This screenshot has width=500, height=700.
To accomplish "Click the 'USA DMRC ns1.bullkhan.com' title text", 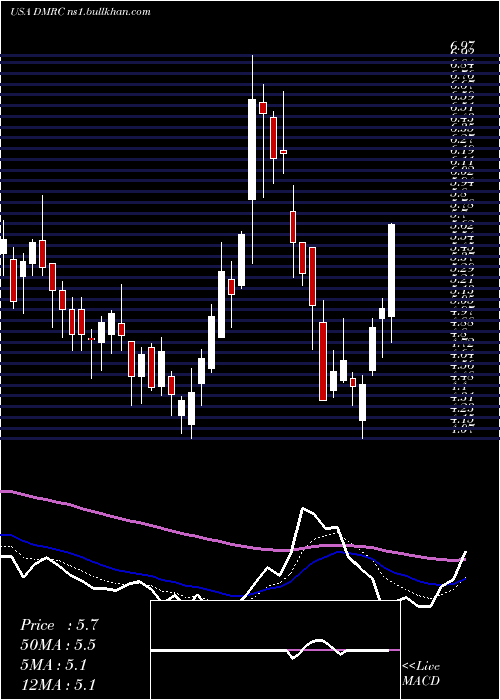I will 80,12.
